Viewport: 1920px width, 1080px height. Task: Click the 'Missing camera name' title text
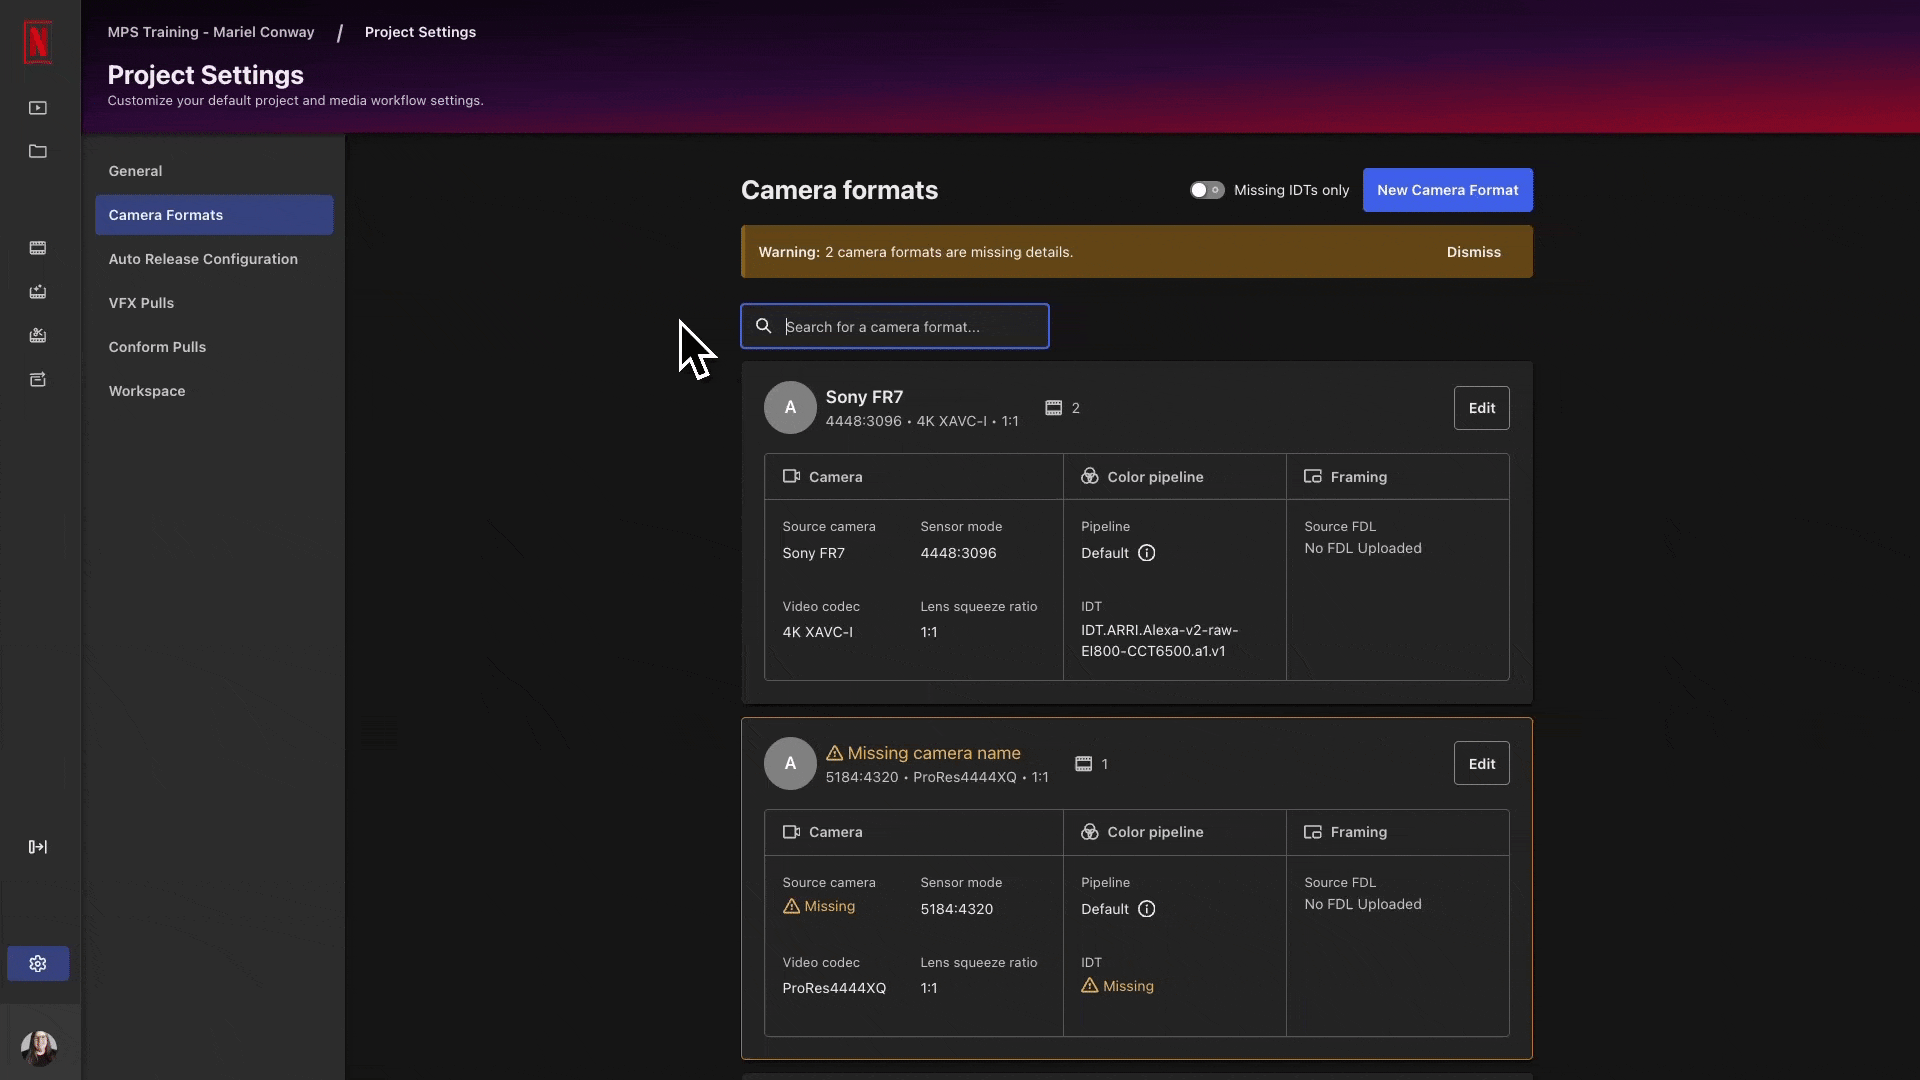pyautogui.click(x=934, y=753)
